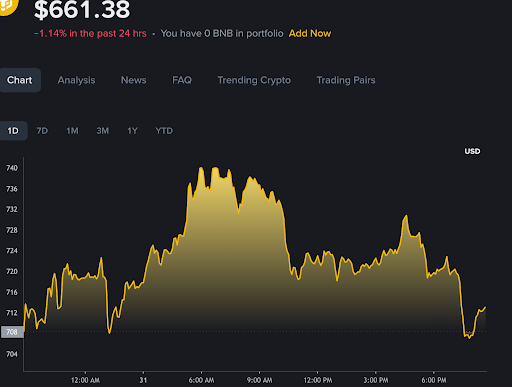Click the 736 y-axis label

point(12,189)
